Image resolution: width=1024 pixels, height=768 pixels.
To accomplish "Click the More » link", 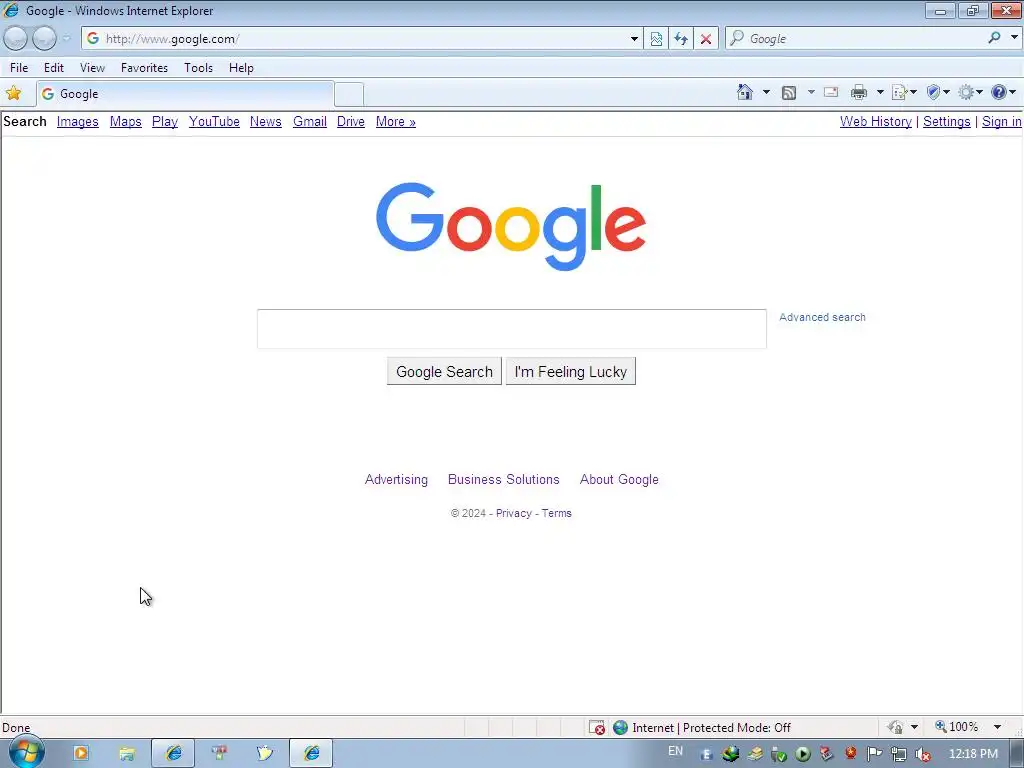I will [396, 121].
